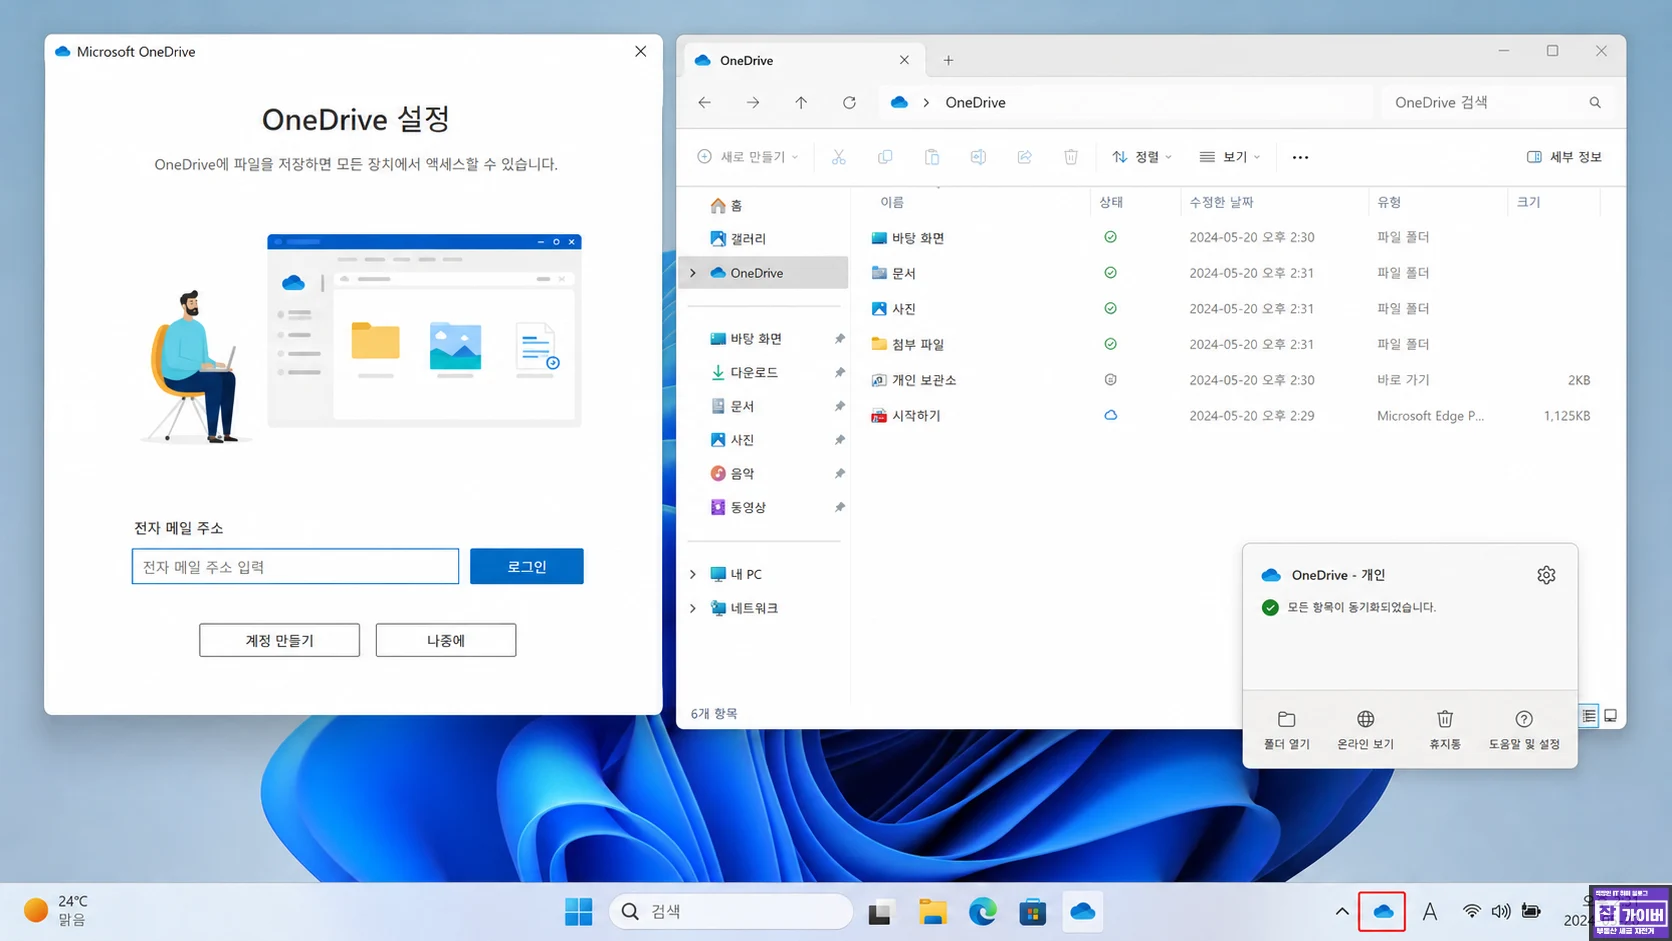Screen dimensions: 1672x941
Task: Open the 정렬 sort dropdown
Action: pyautogui.click(x=1142, y=157)
